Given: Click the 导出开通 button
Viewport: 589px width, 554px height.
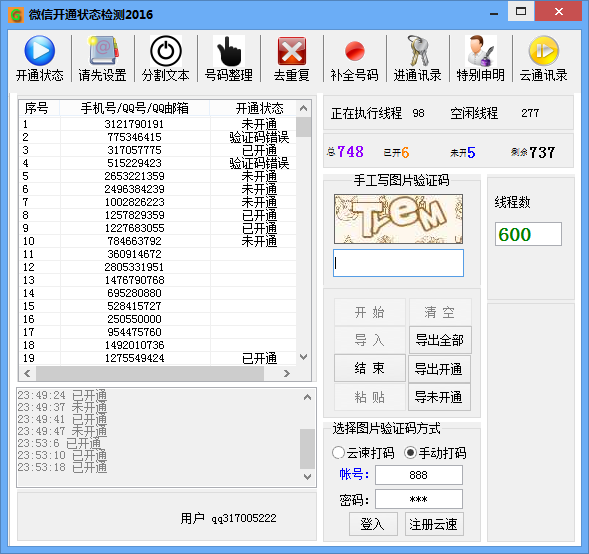Looking at the screenshot, I should [x=439, y=369].
